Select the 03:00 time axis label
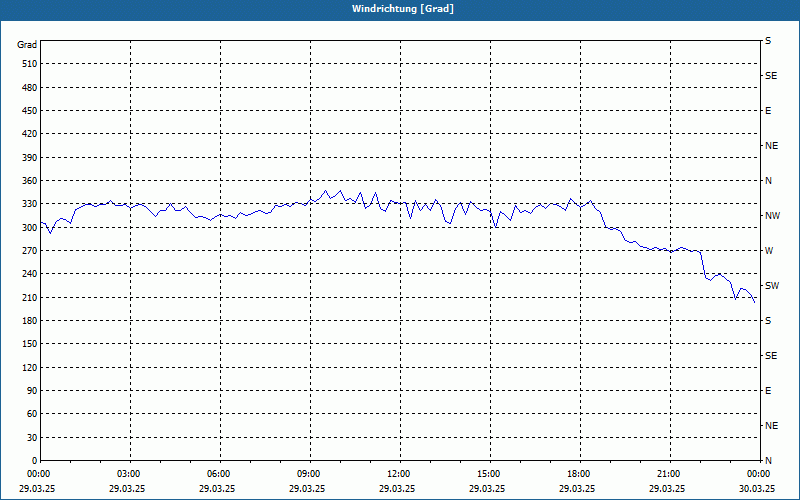 pos(128,474)
